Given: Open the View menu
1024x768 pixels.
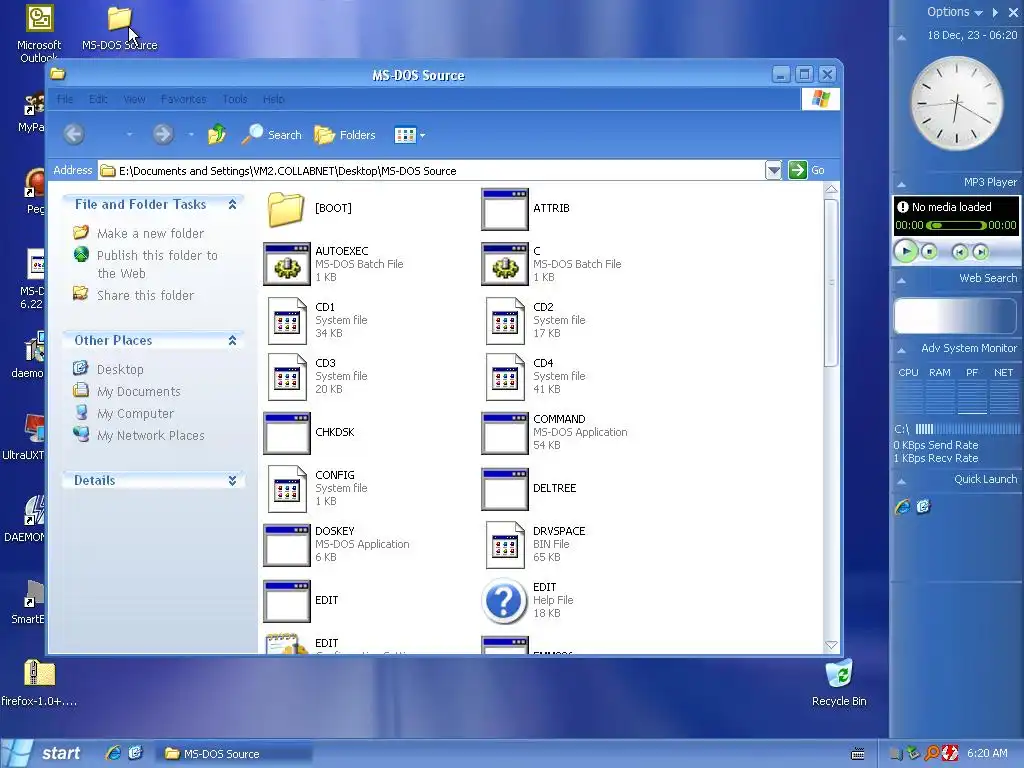Looking at the screenshot, I should (135, 99).
